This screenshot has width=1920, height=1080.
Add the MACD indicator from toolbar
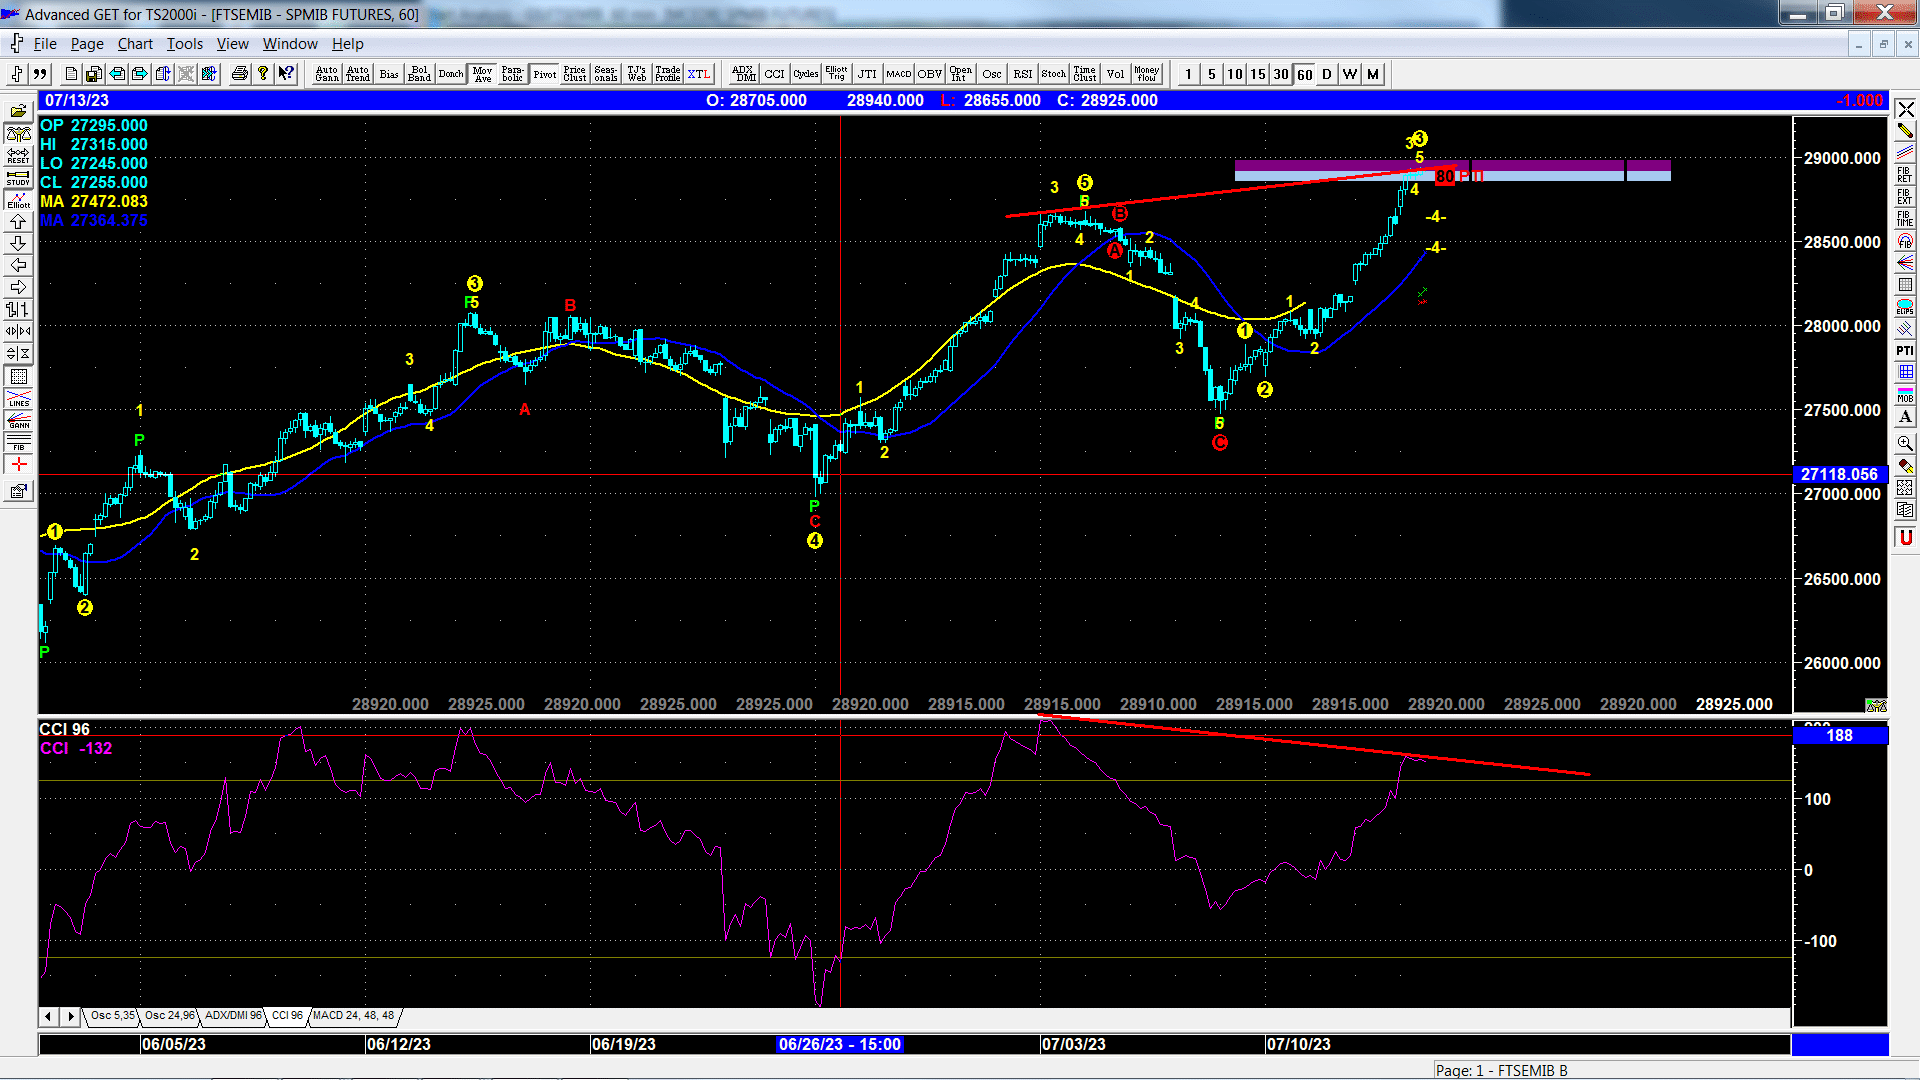click(x=899, y=74)
